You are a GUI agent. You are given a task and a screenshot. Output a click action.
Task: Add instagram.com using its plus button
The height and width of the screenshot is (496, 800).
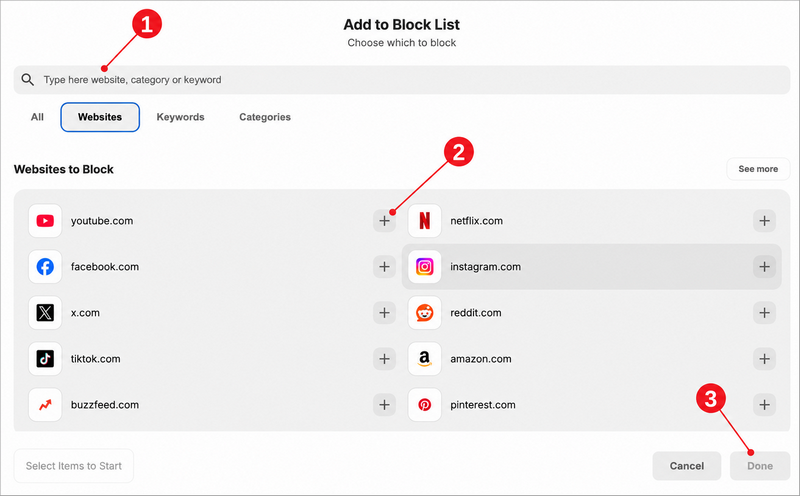pyautogui.click(x=764, y=267)
